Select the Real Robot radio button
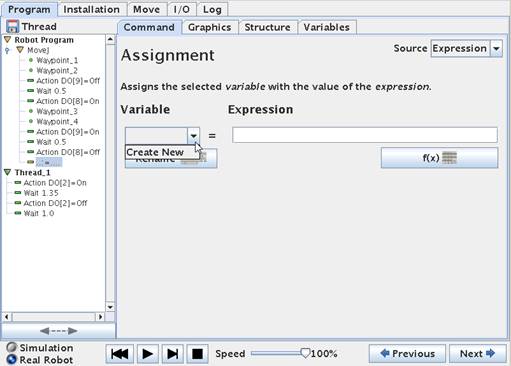The width and height of the screenshot is (511, 366). (11, 360)
